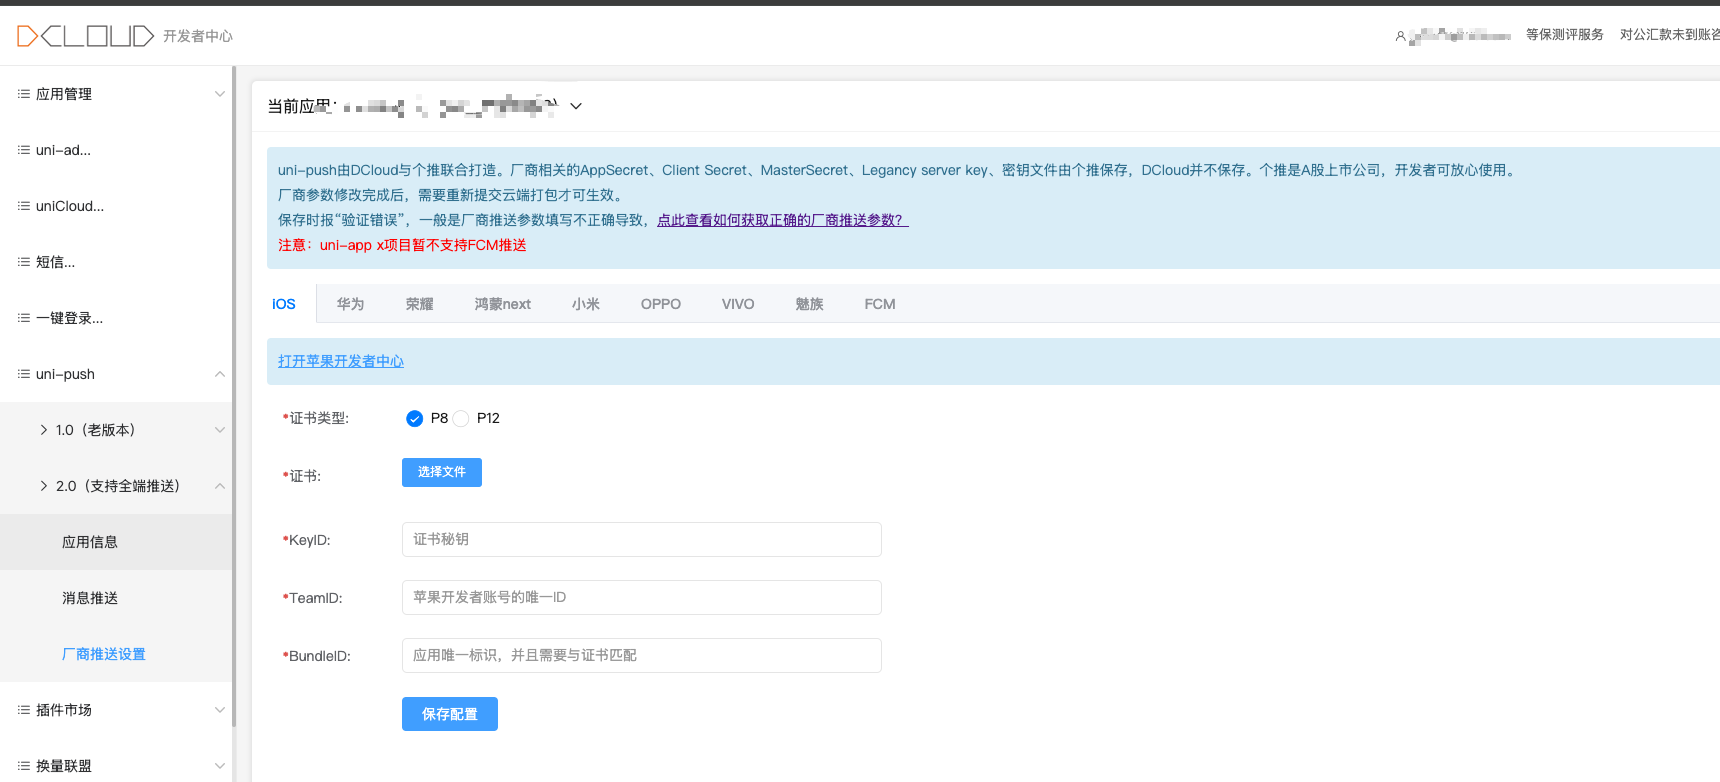Open the 短信 sidebar menu
Screen dimensions: 1720x782
116,262
